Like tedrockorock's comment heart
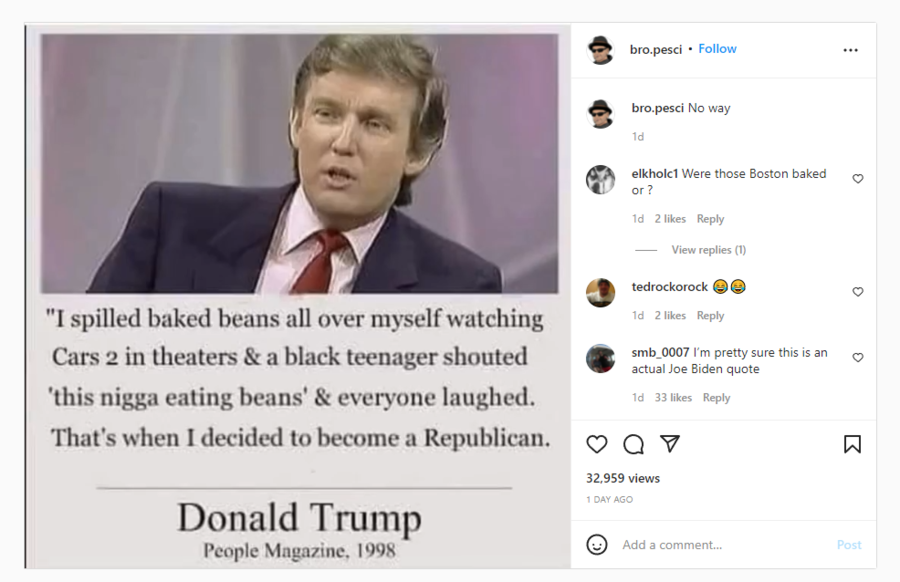Screen dimensions: 900x582 click(x=858, y=292)
